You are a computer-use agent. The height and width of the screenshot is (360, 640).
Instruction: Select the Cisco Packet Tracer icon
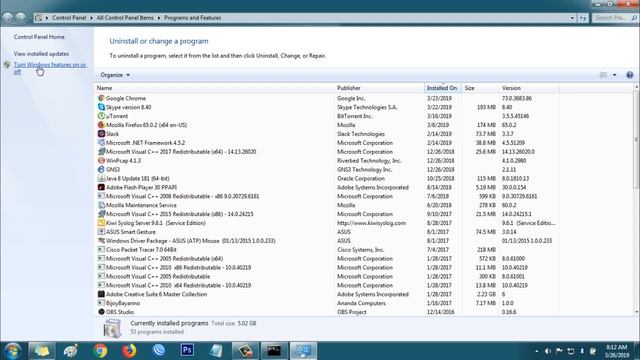tap(101, 249)
